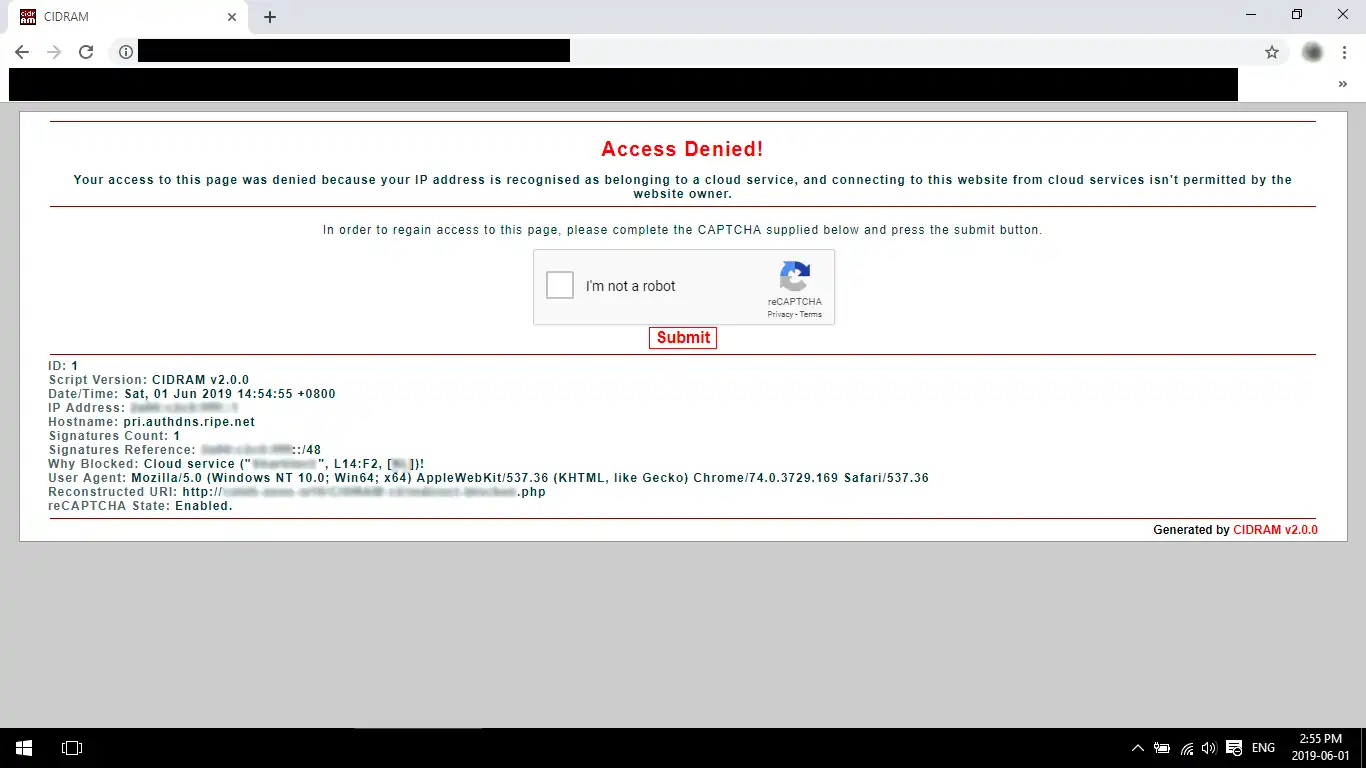Viewport: 1366px width, 768px height.
Task: Open a new browser tab
Action: pyautogui.click(x=270, y=17)
